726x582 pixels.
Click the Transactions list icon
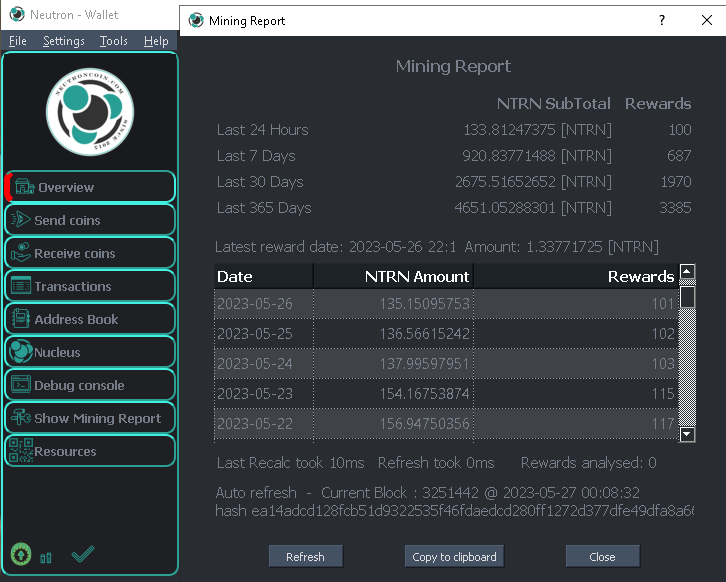click(21, 286)
